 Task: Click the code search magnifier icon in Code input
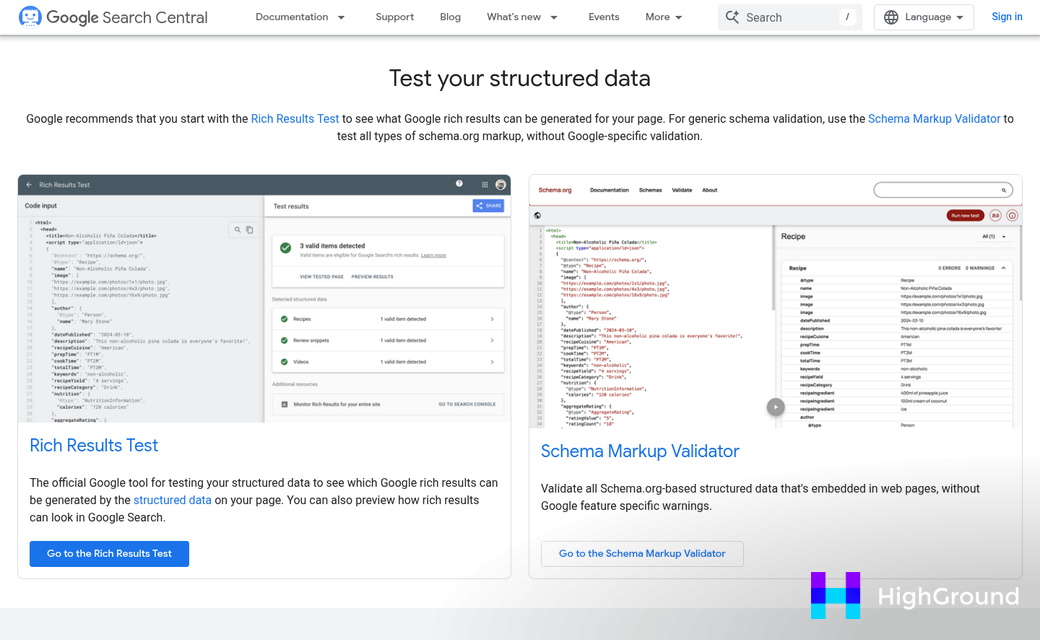pyautogui.click(x=237, y=229)
